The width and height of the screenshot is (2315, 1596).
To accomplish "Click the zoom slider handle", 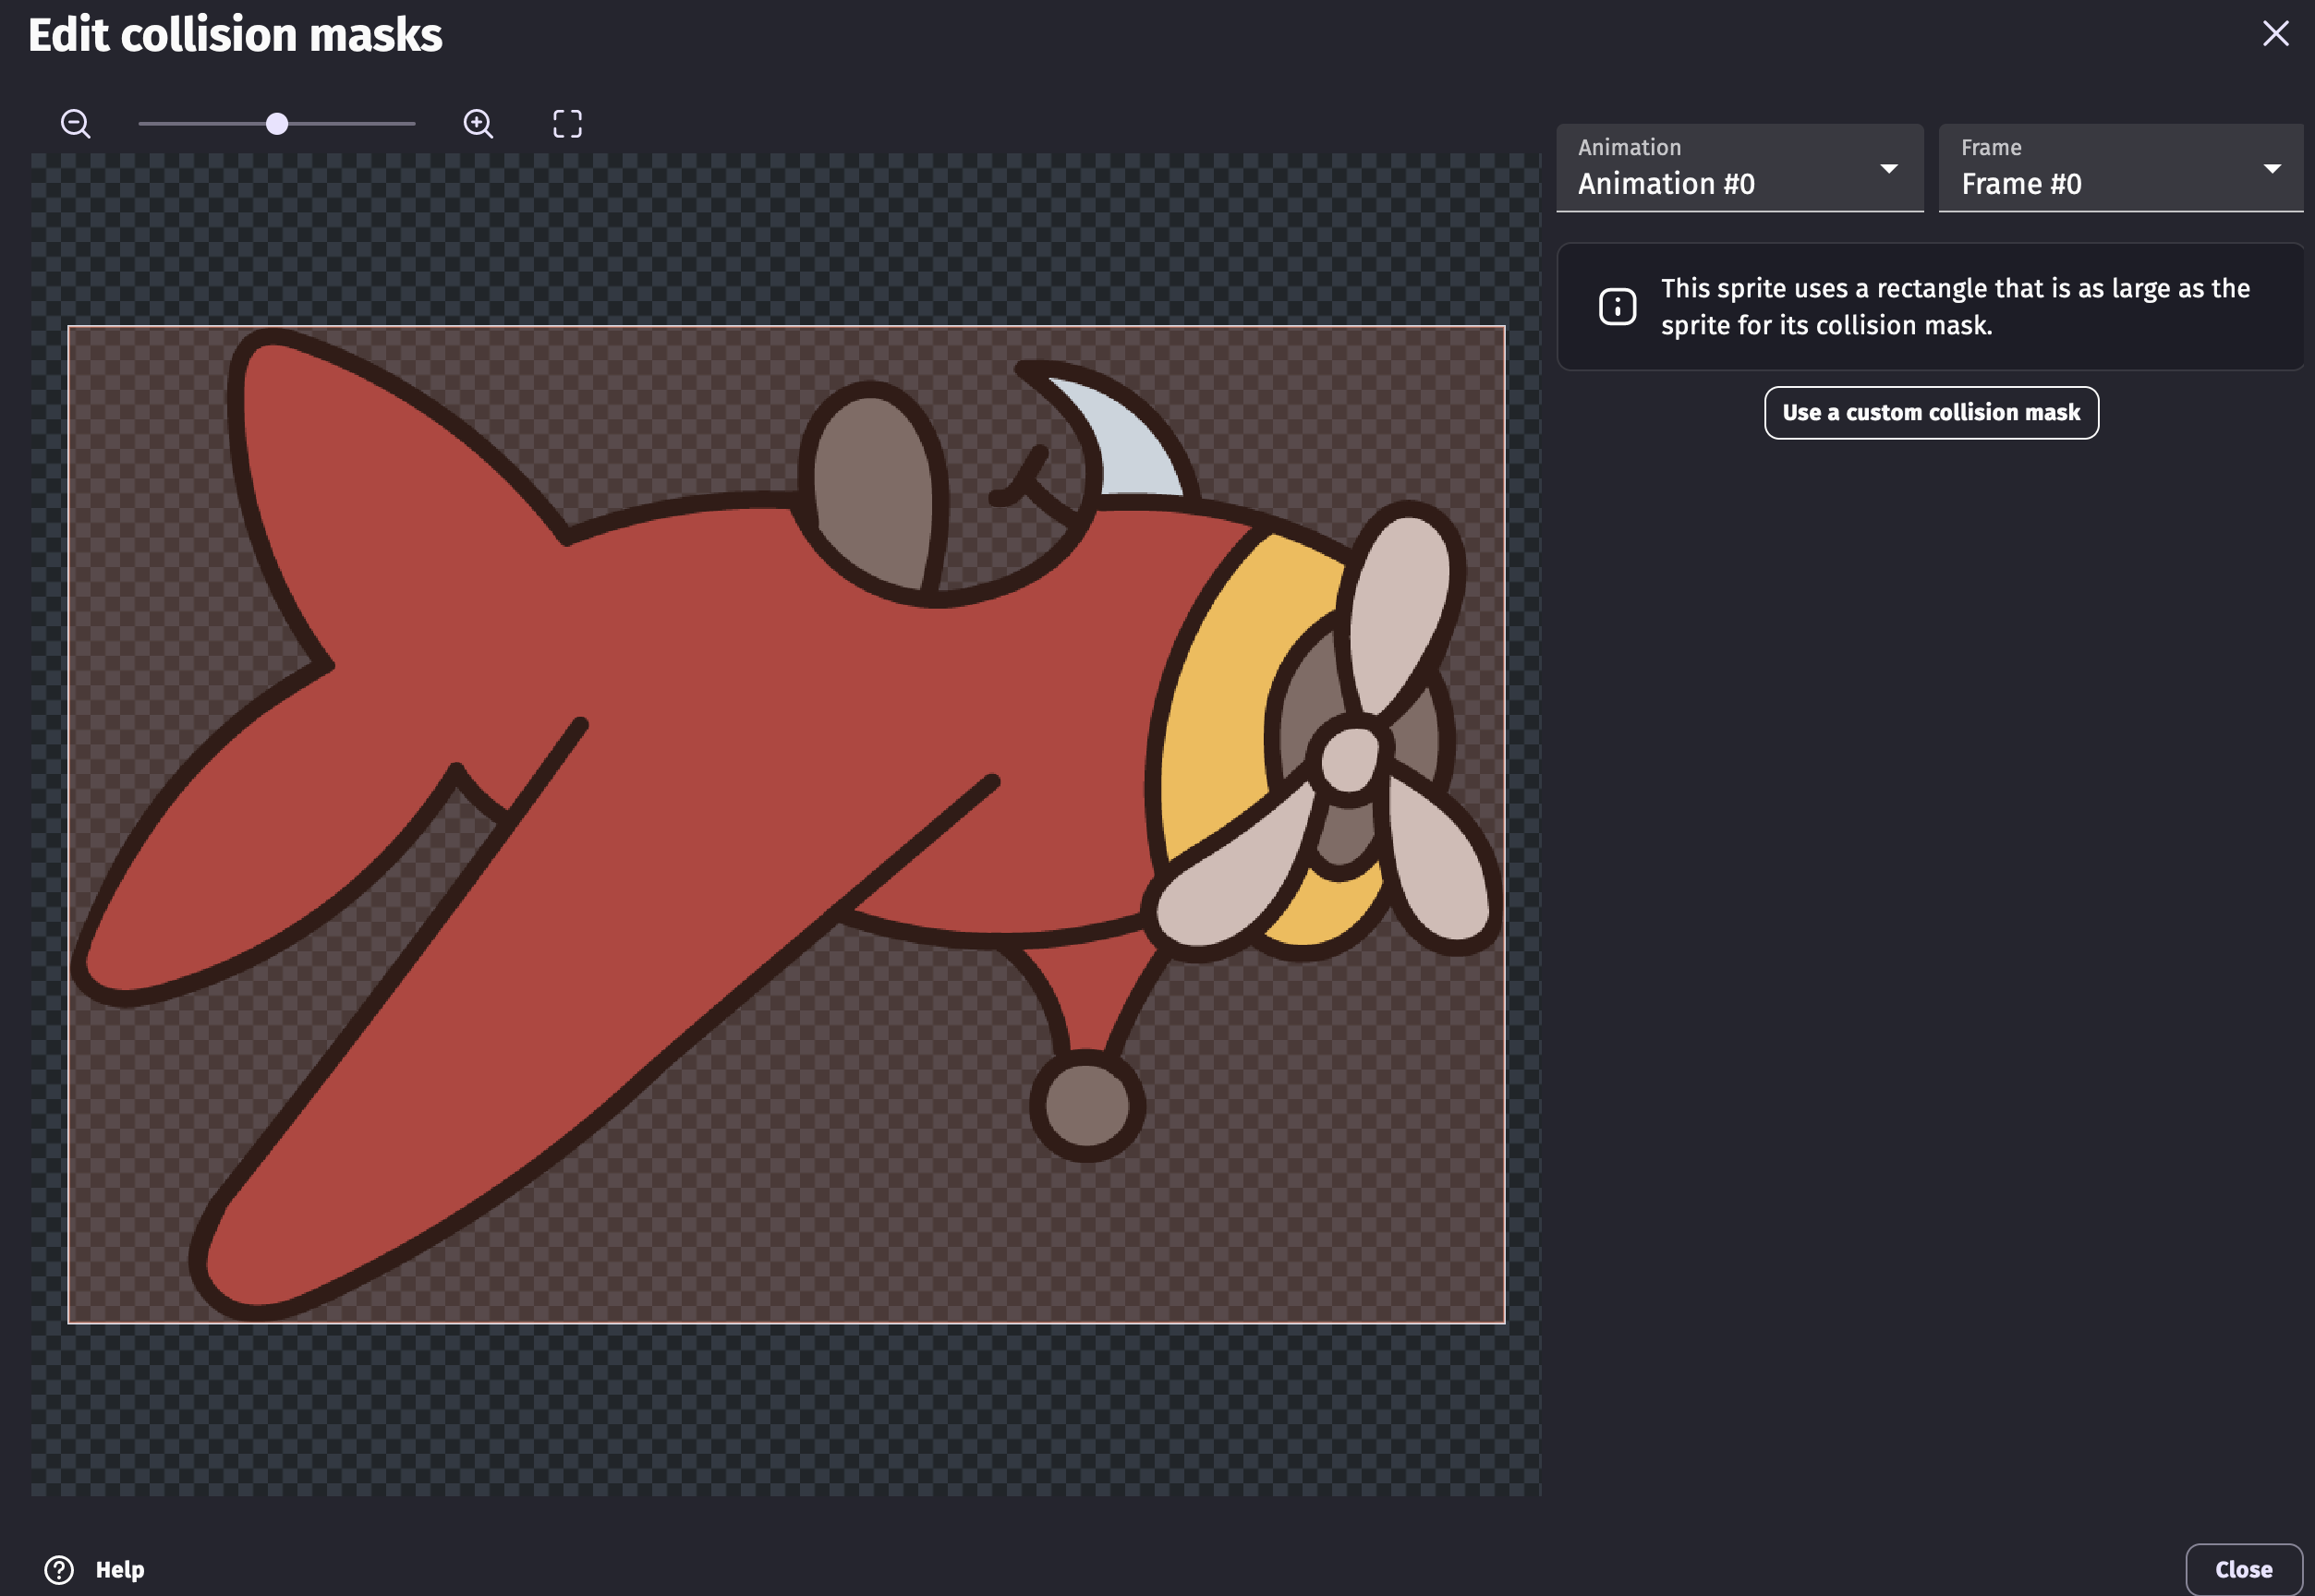I will click(x=277, y=124).
